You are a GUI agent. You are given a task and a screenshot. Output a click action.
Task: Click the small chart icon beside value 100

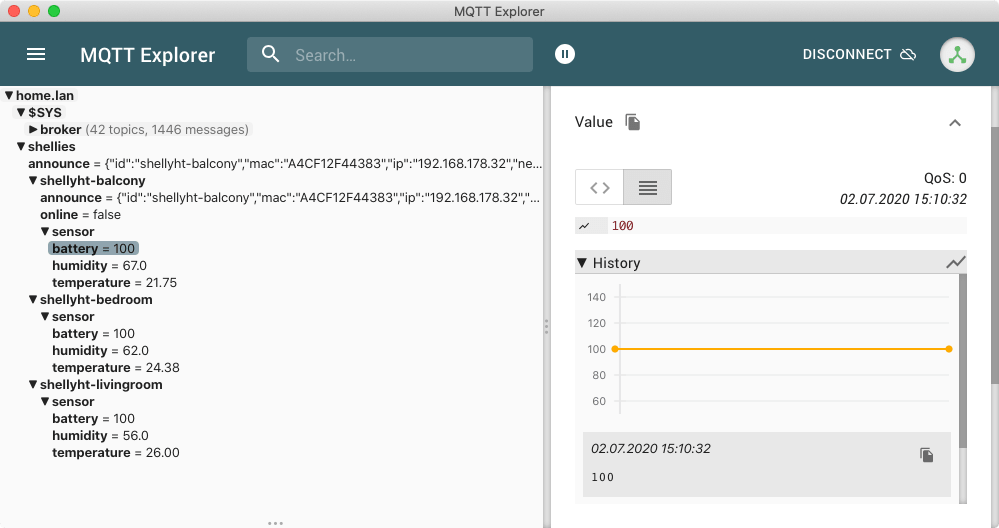[x=584, y=226]
